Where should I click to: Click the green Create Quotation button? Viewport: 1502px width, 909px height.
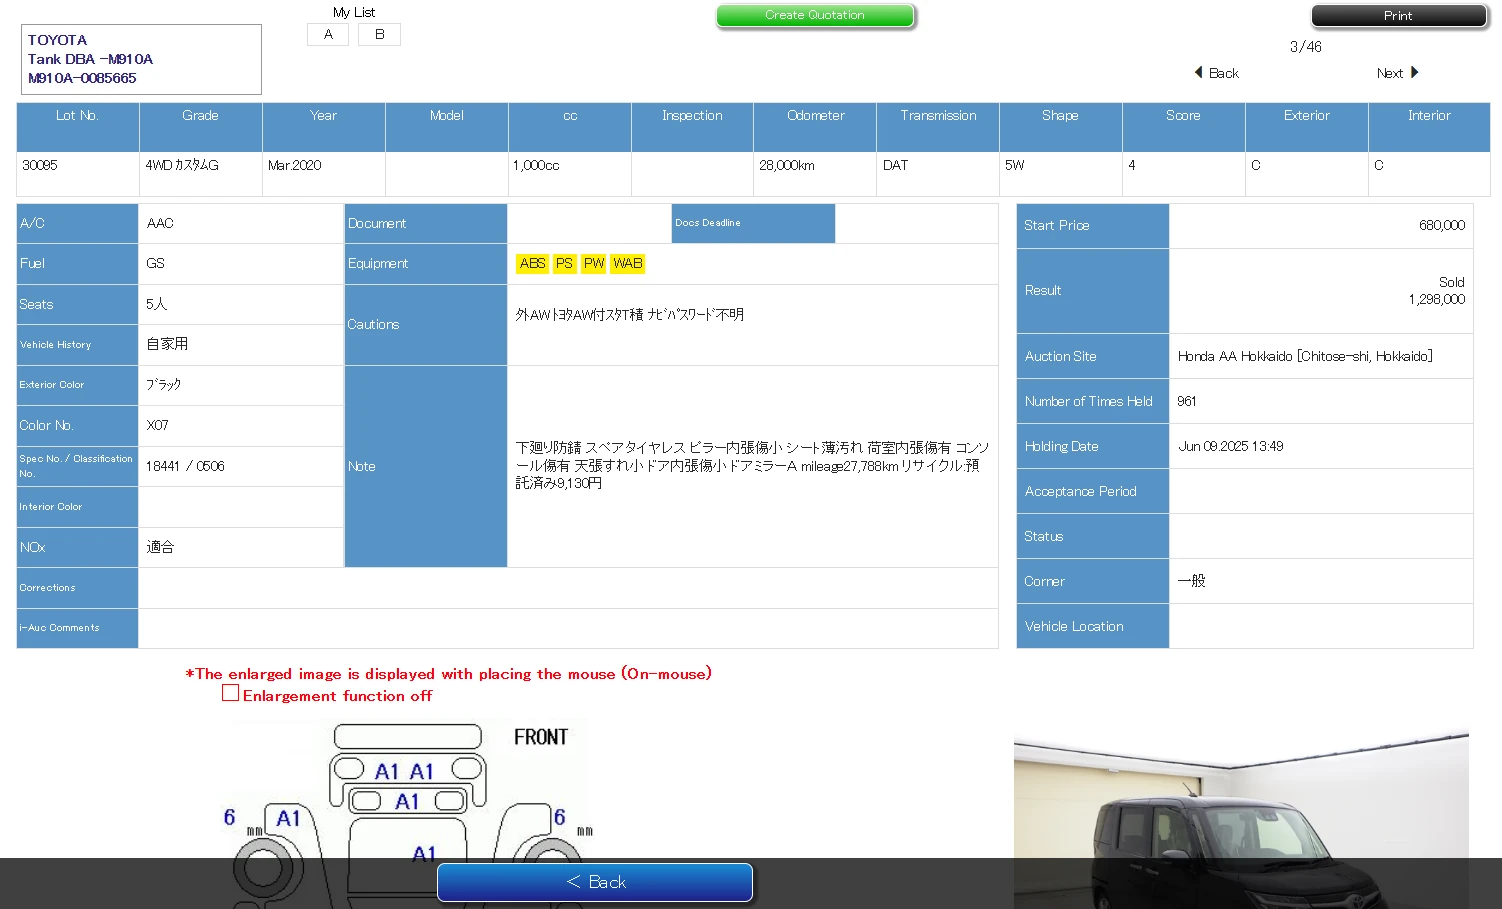tap(815, 16)
